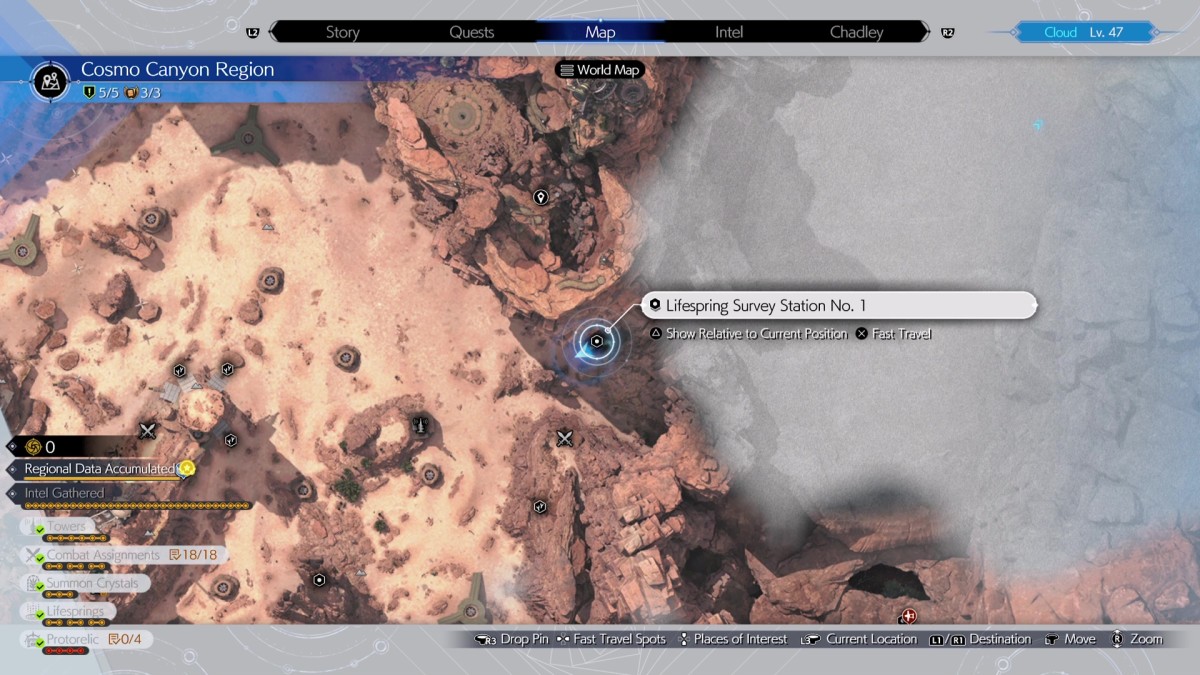Click the star badge on Regional Data
The width and height of the screenshot is (1200, 675).
[x=186, y=468]
